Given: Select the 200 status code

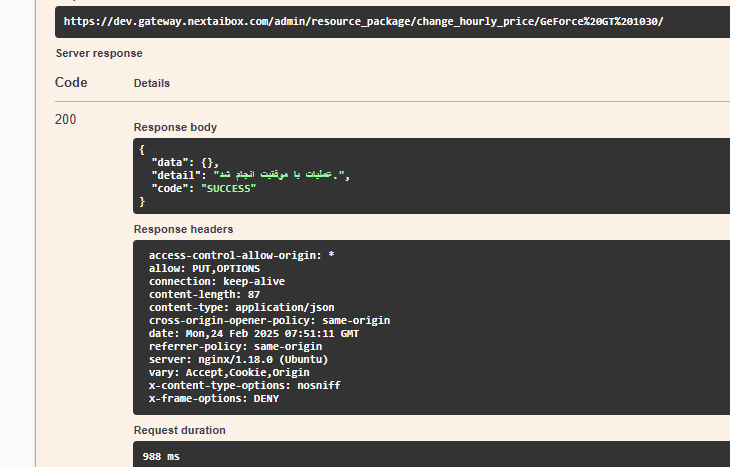Looking at the screenshot, I should coord(66,120).
